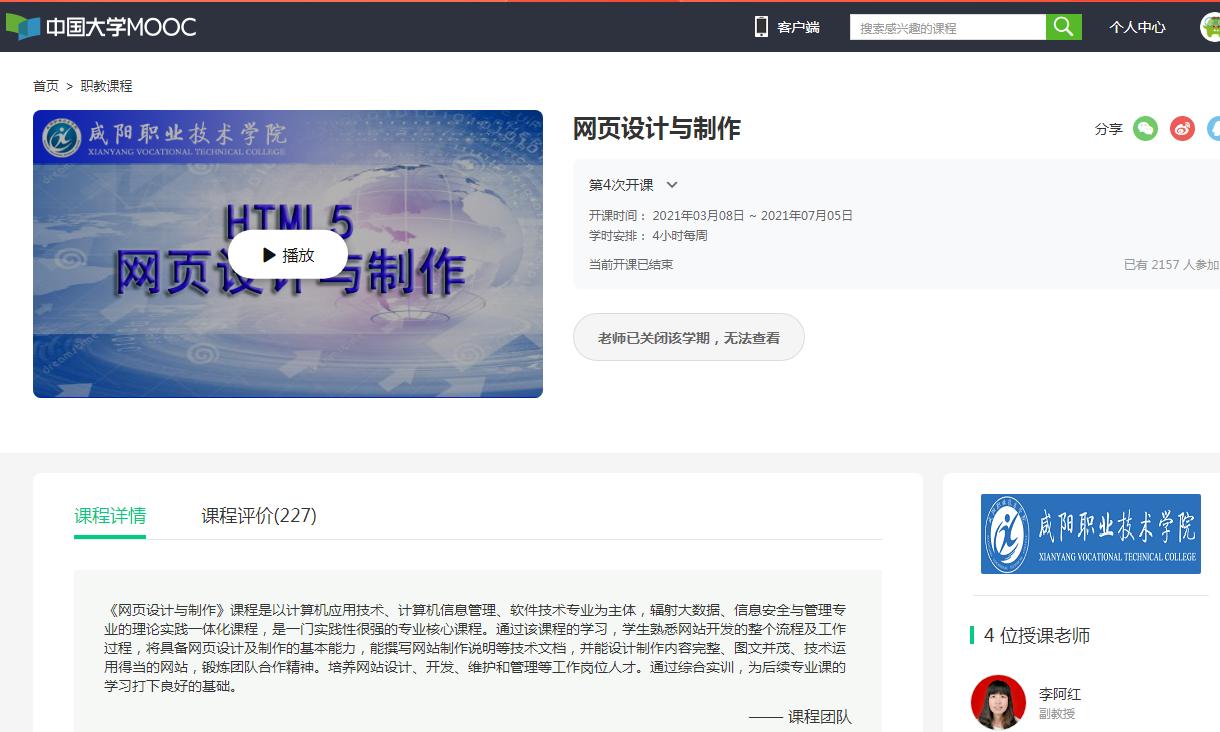Image resolution: width=1220 pixels, height=732 pixels.
Task: Open 咸阳职业技术学院 school banner in sidebar
Action: coord(1090,534)
